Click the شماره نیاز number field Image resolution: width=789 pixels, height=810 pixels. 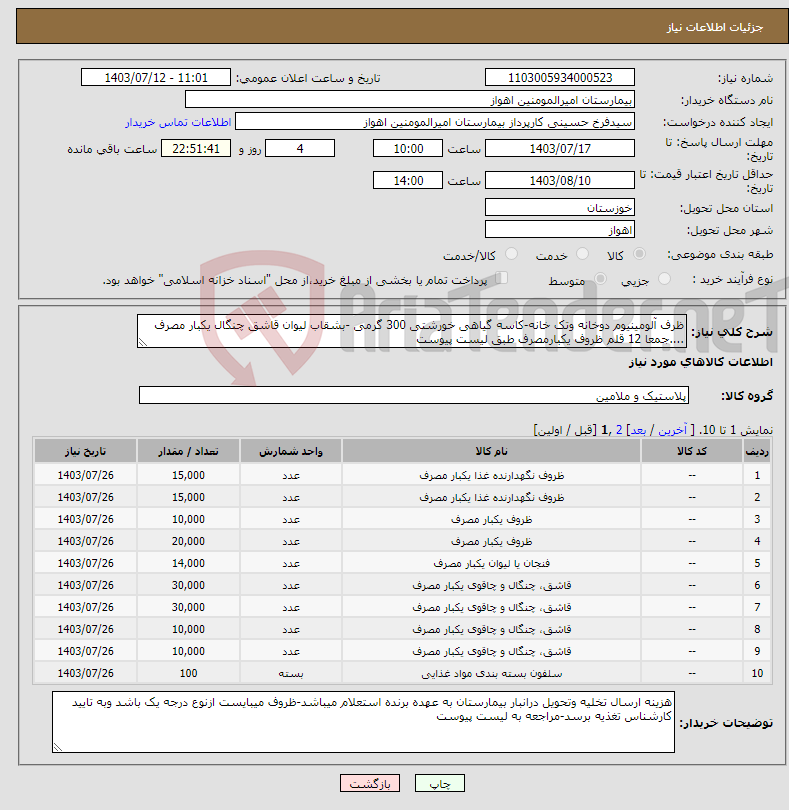[x=560, y=77]
